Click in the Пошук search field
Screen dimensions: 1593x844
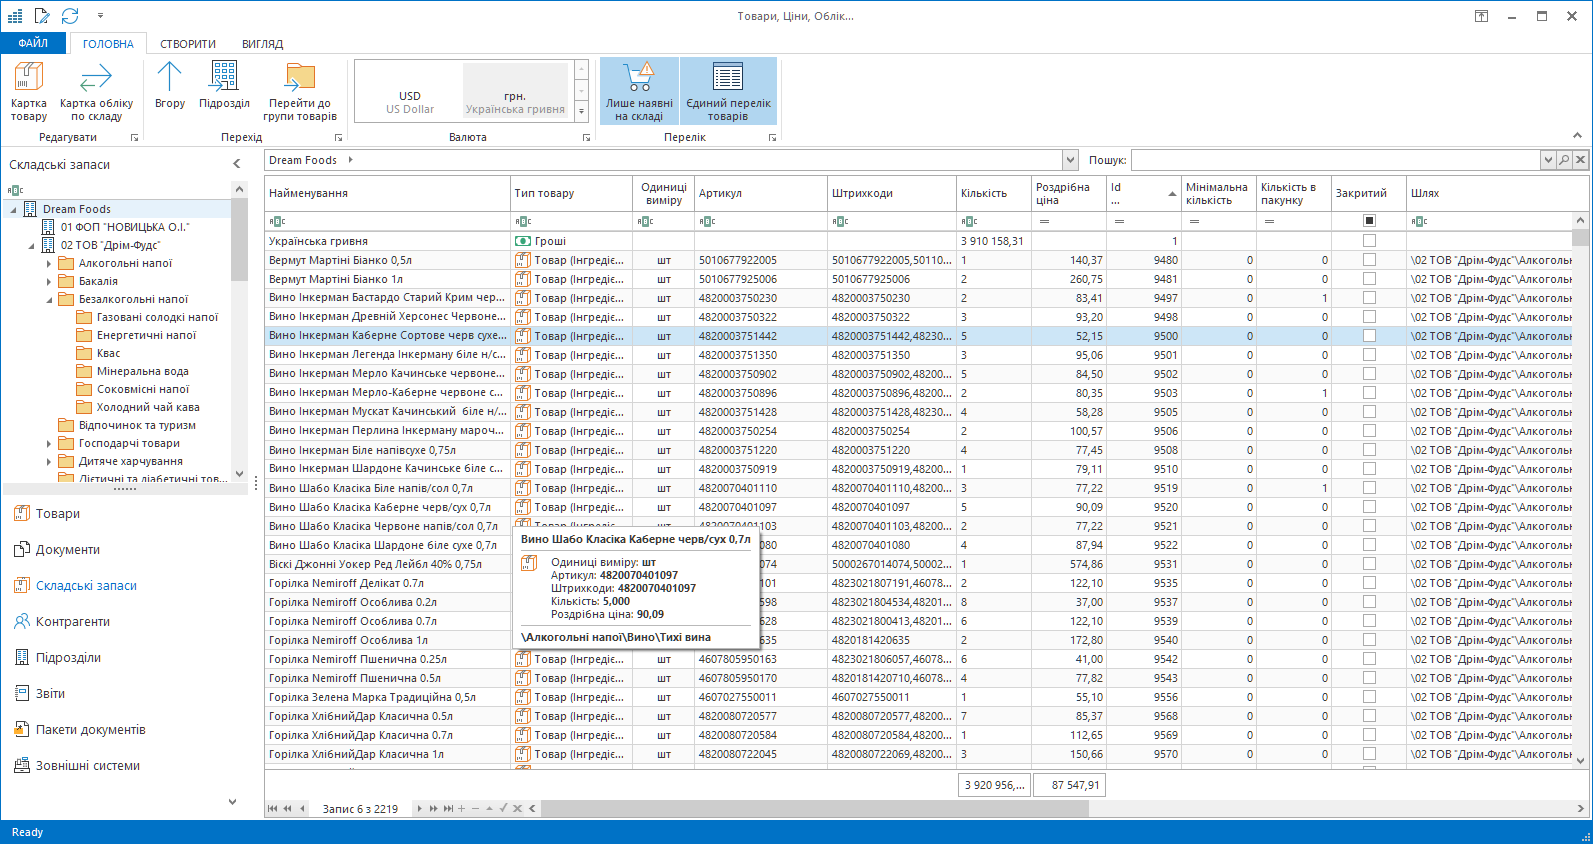tap(1336, 160)
